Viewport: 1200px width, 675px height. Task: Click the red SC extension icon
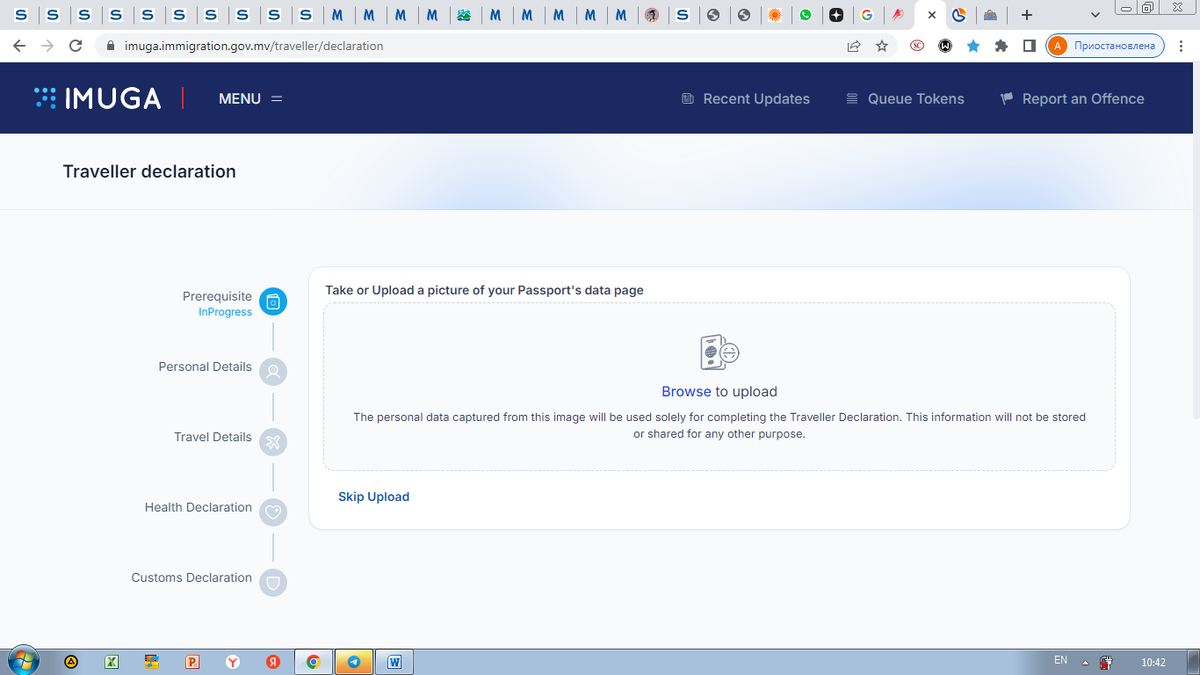[917, 46]
